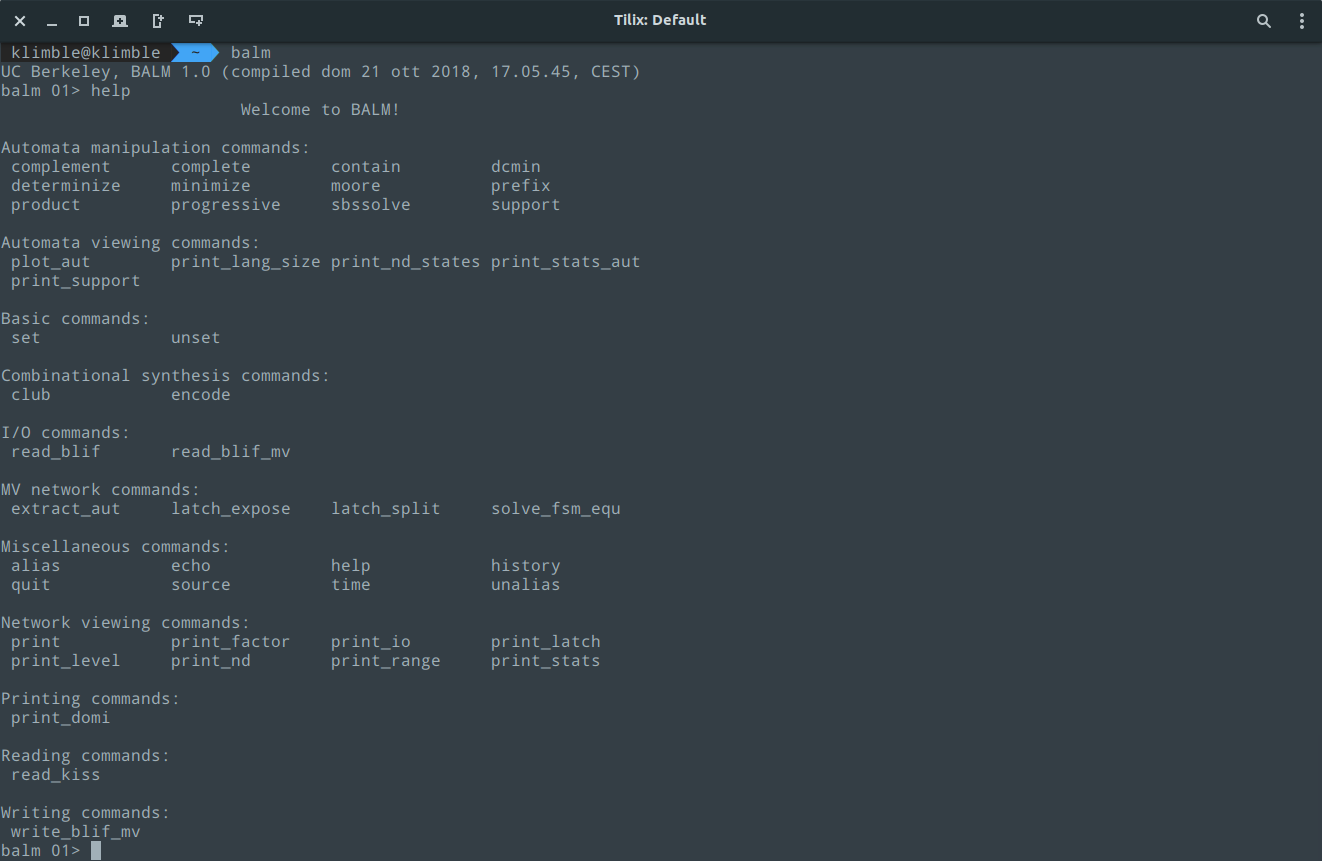Click the 'latch_split' command name
Screen dimensions: 1322x861
pos(386,509)
